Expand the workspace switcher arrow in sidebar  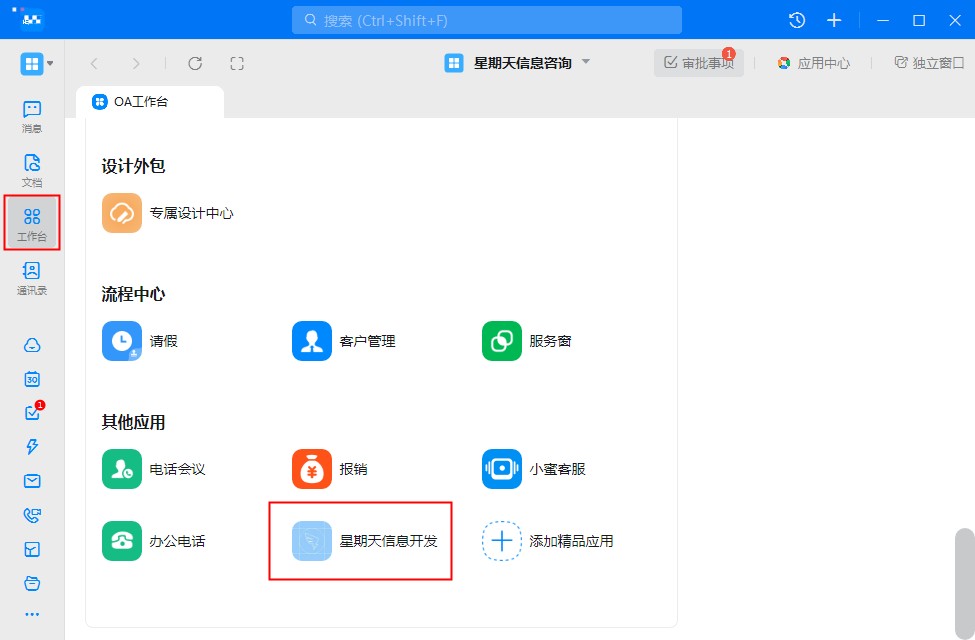click(x=50, y=64)
